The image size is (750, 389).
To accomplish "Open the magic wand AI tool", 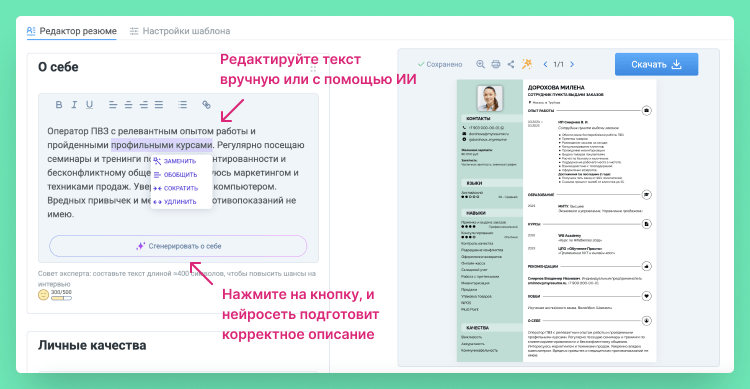I will click(x=527, y=64).
